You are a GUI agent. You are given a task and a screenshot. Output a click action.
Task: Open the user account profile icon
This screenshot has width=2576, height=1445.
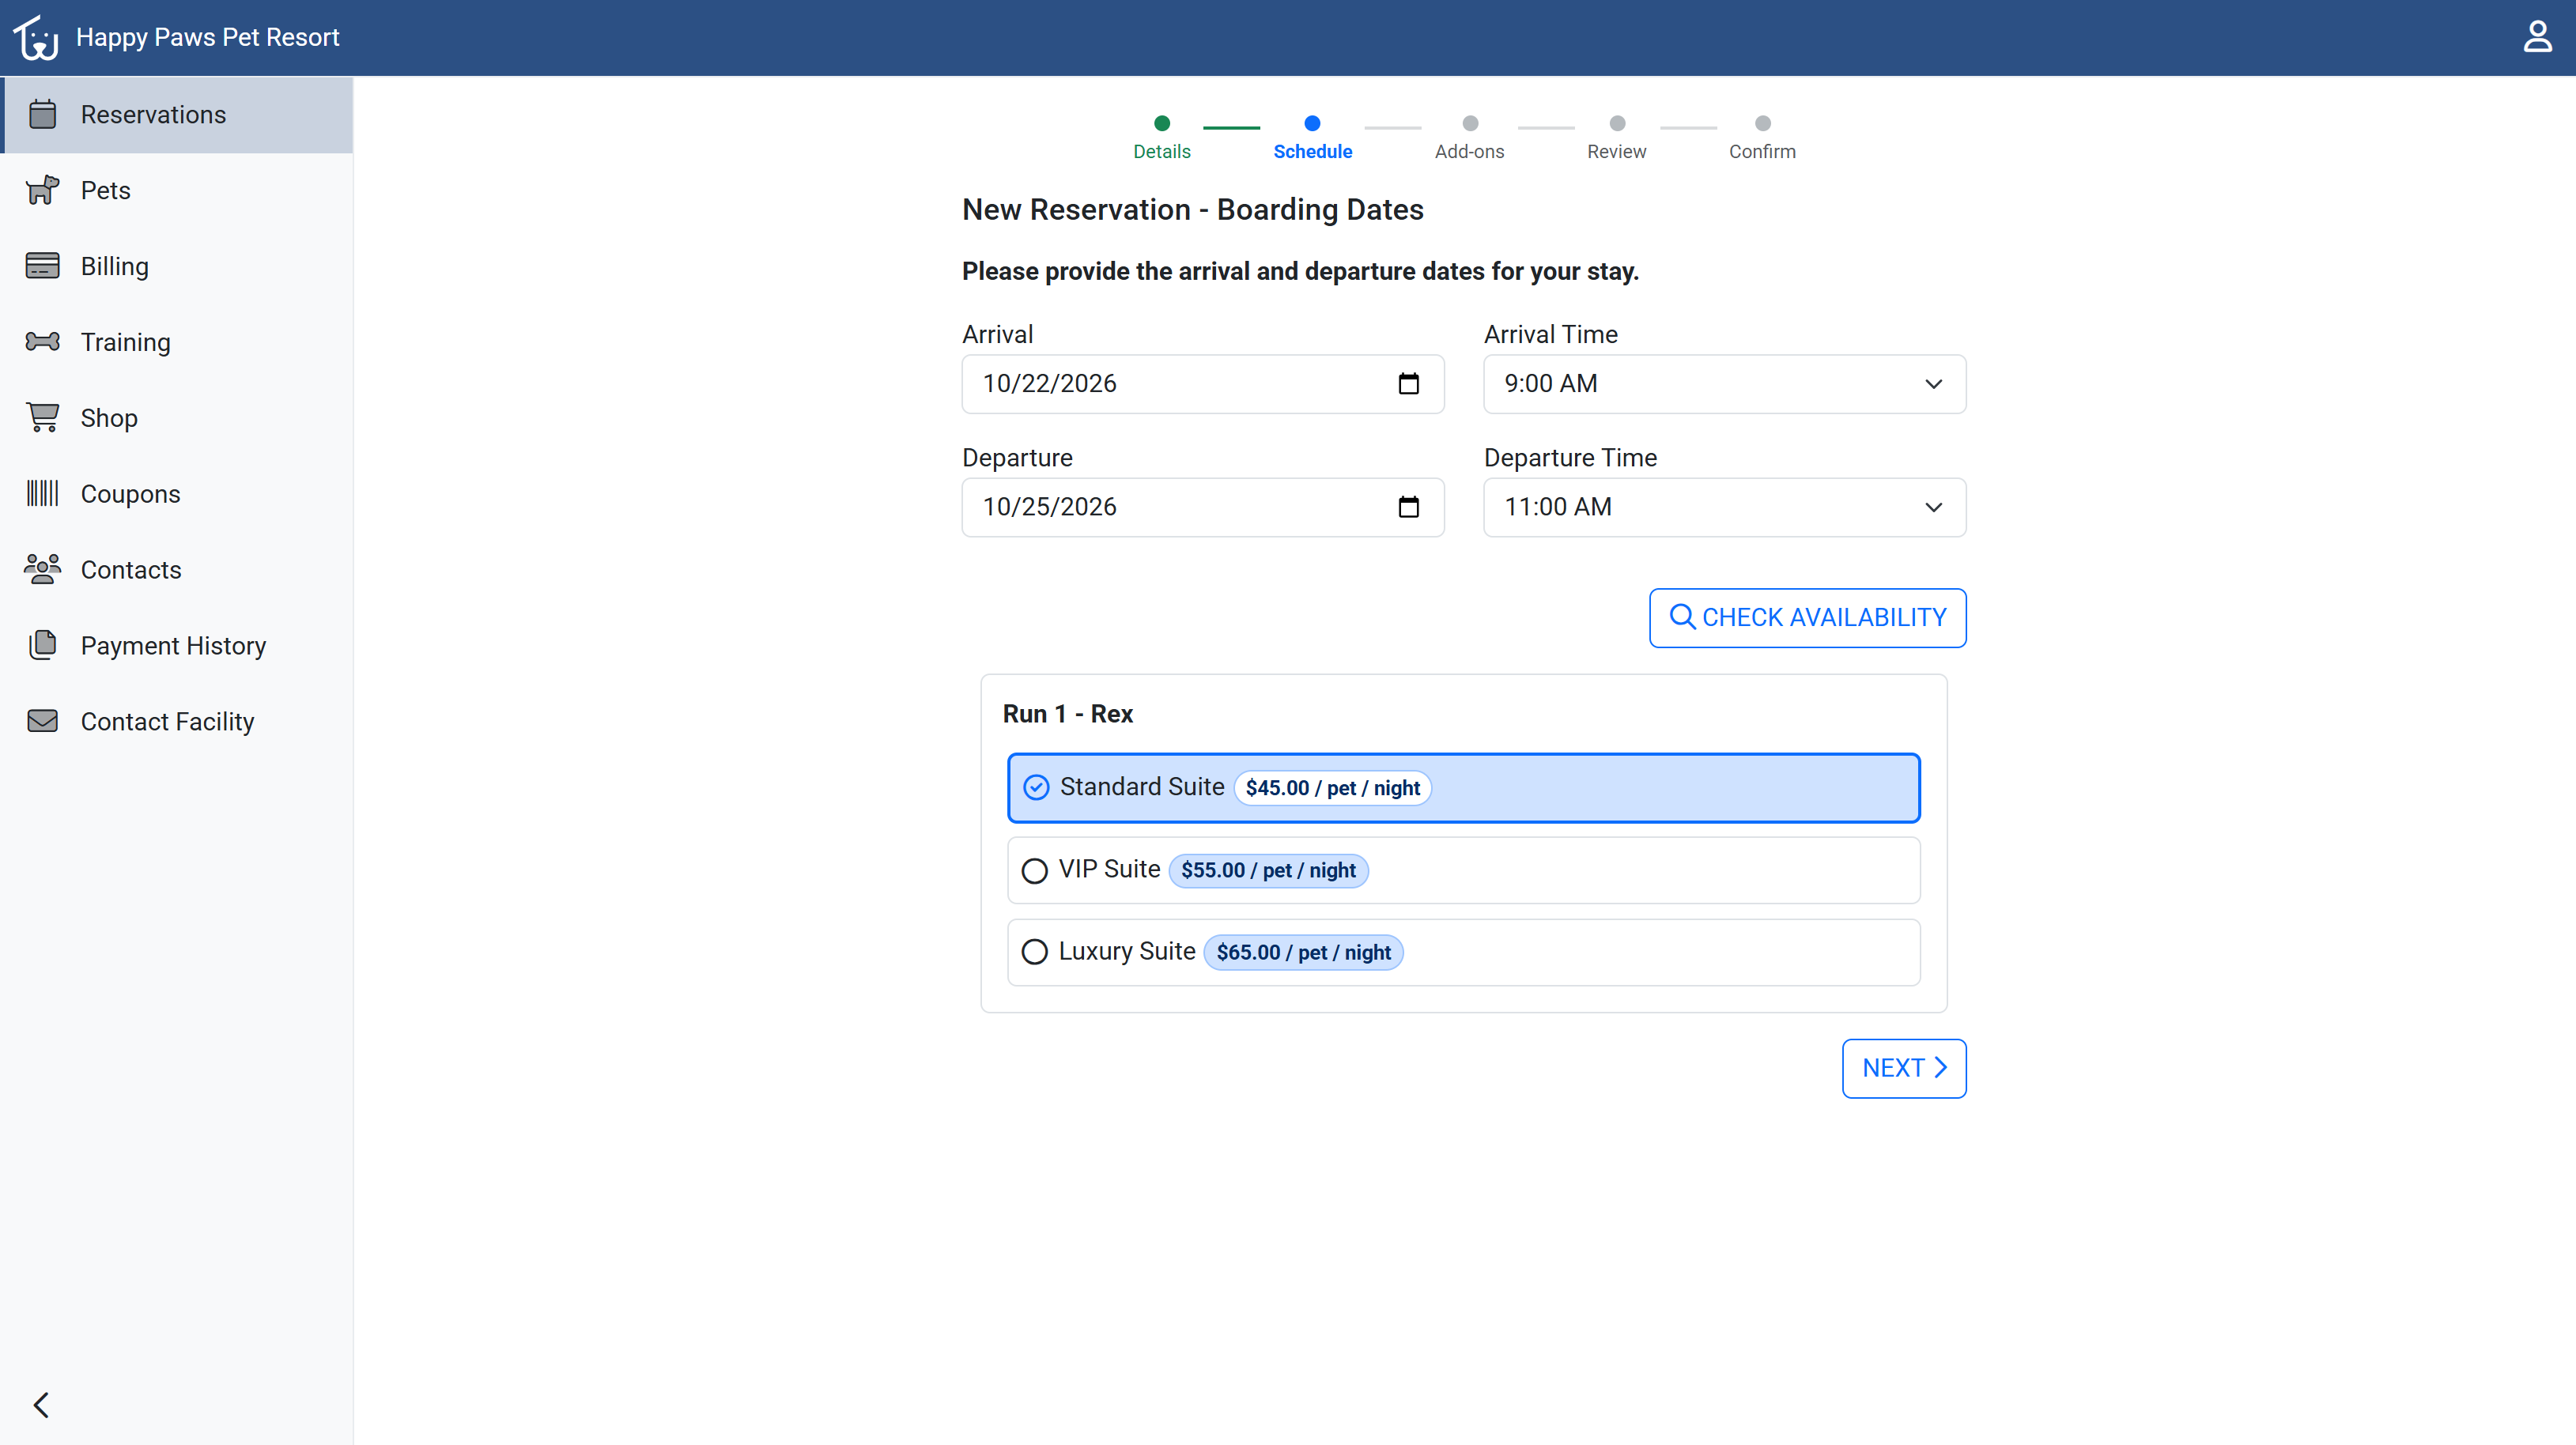pyautogui.click(x=2537, y=37)
